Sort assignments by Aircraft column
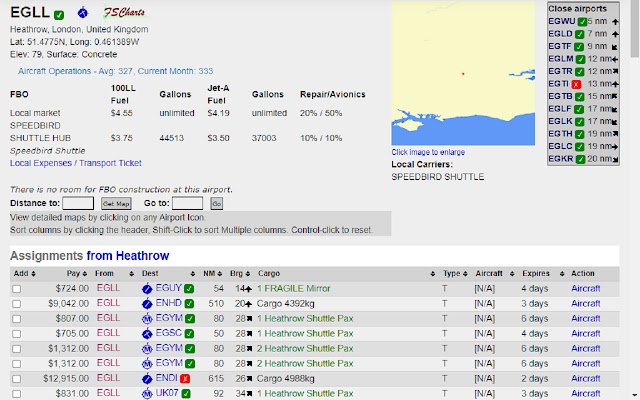Viewport: 640px width, 400px height. (x=495, y=273)
